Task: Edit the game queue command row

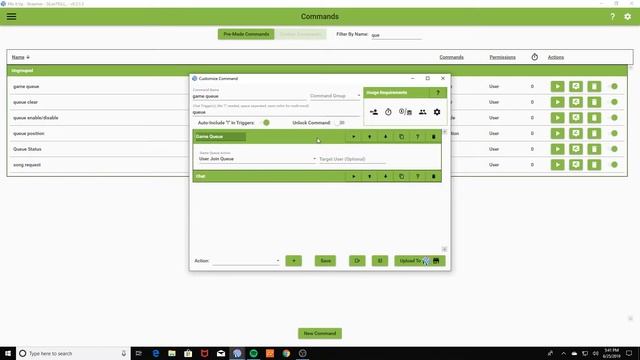Action: click(576, 87)
